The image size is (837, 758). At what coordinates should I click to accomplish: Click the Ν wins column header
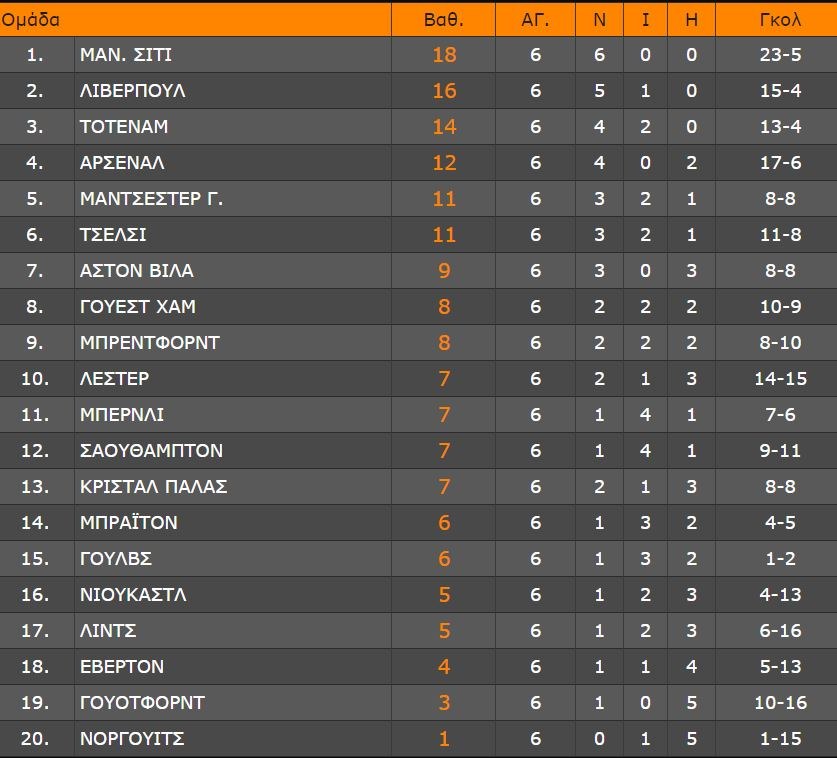(600, 19)
